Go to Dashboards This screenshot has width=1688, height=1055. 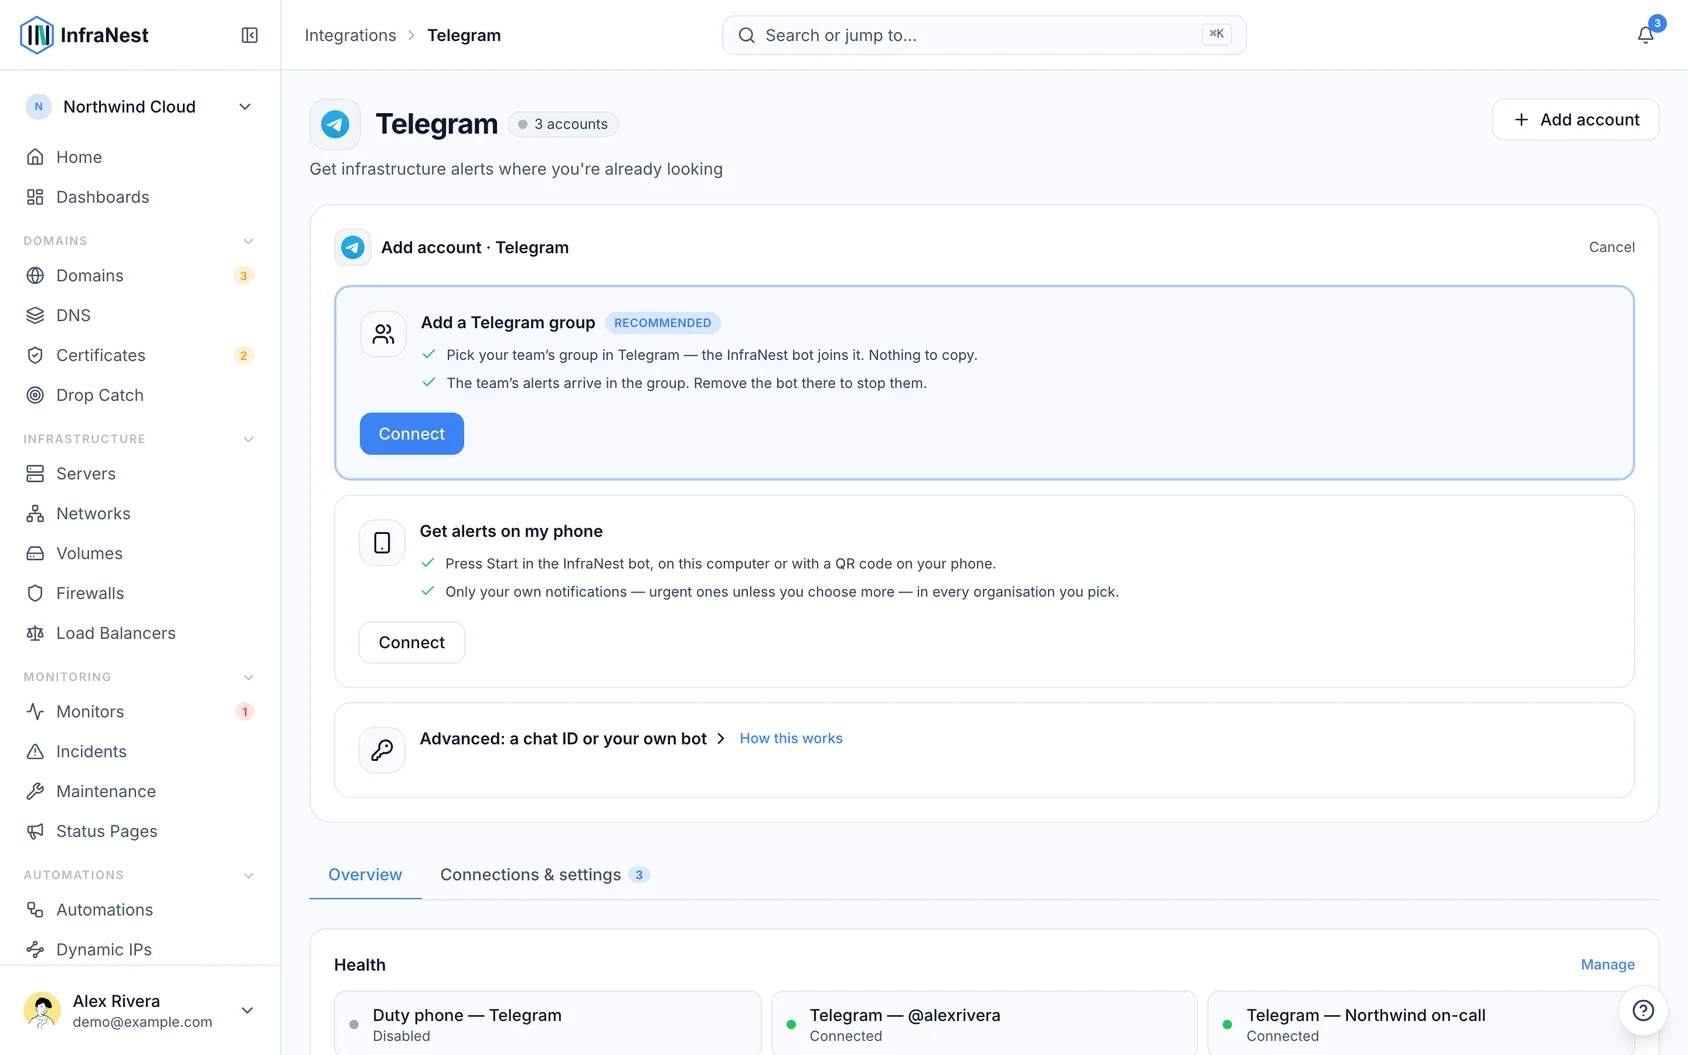(140, 197)
